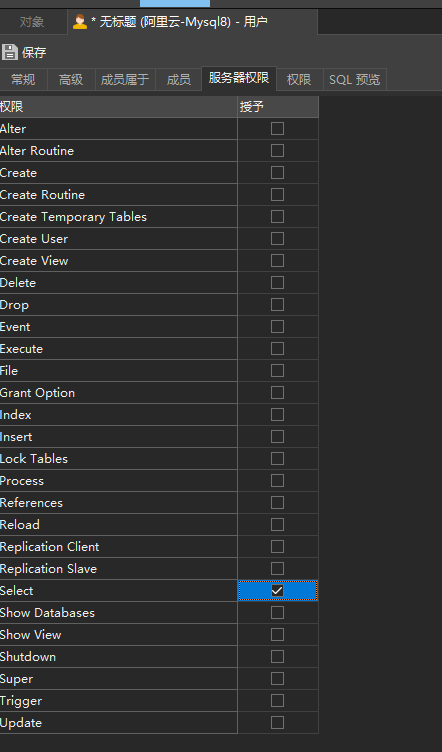This screenshot has height=752, width=442.
Task: Click the Grant Option row label
Action: tap(37, 393)
